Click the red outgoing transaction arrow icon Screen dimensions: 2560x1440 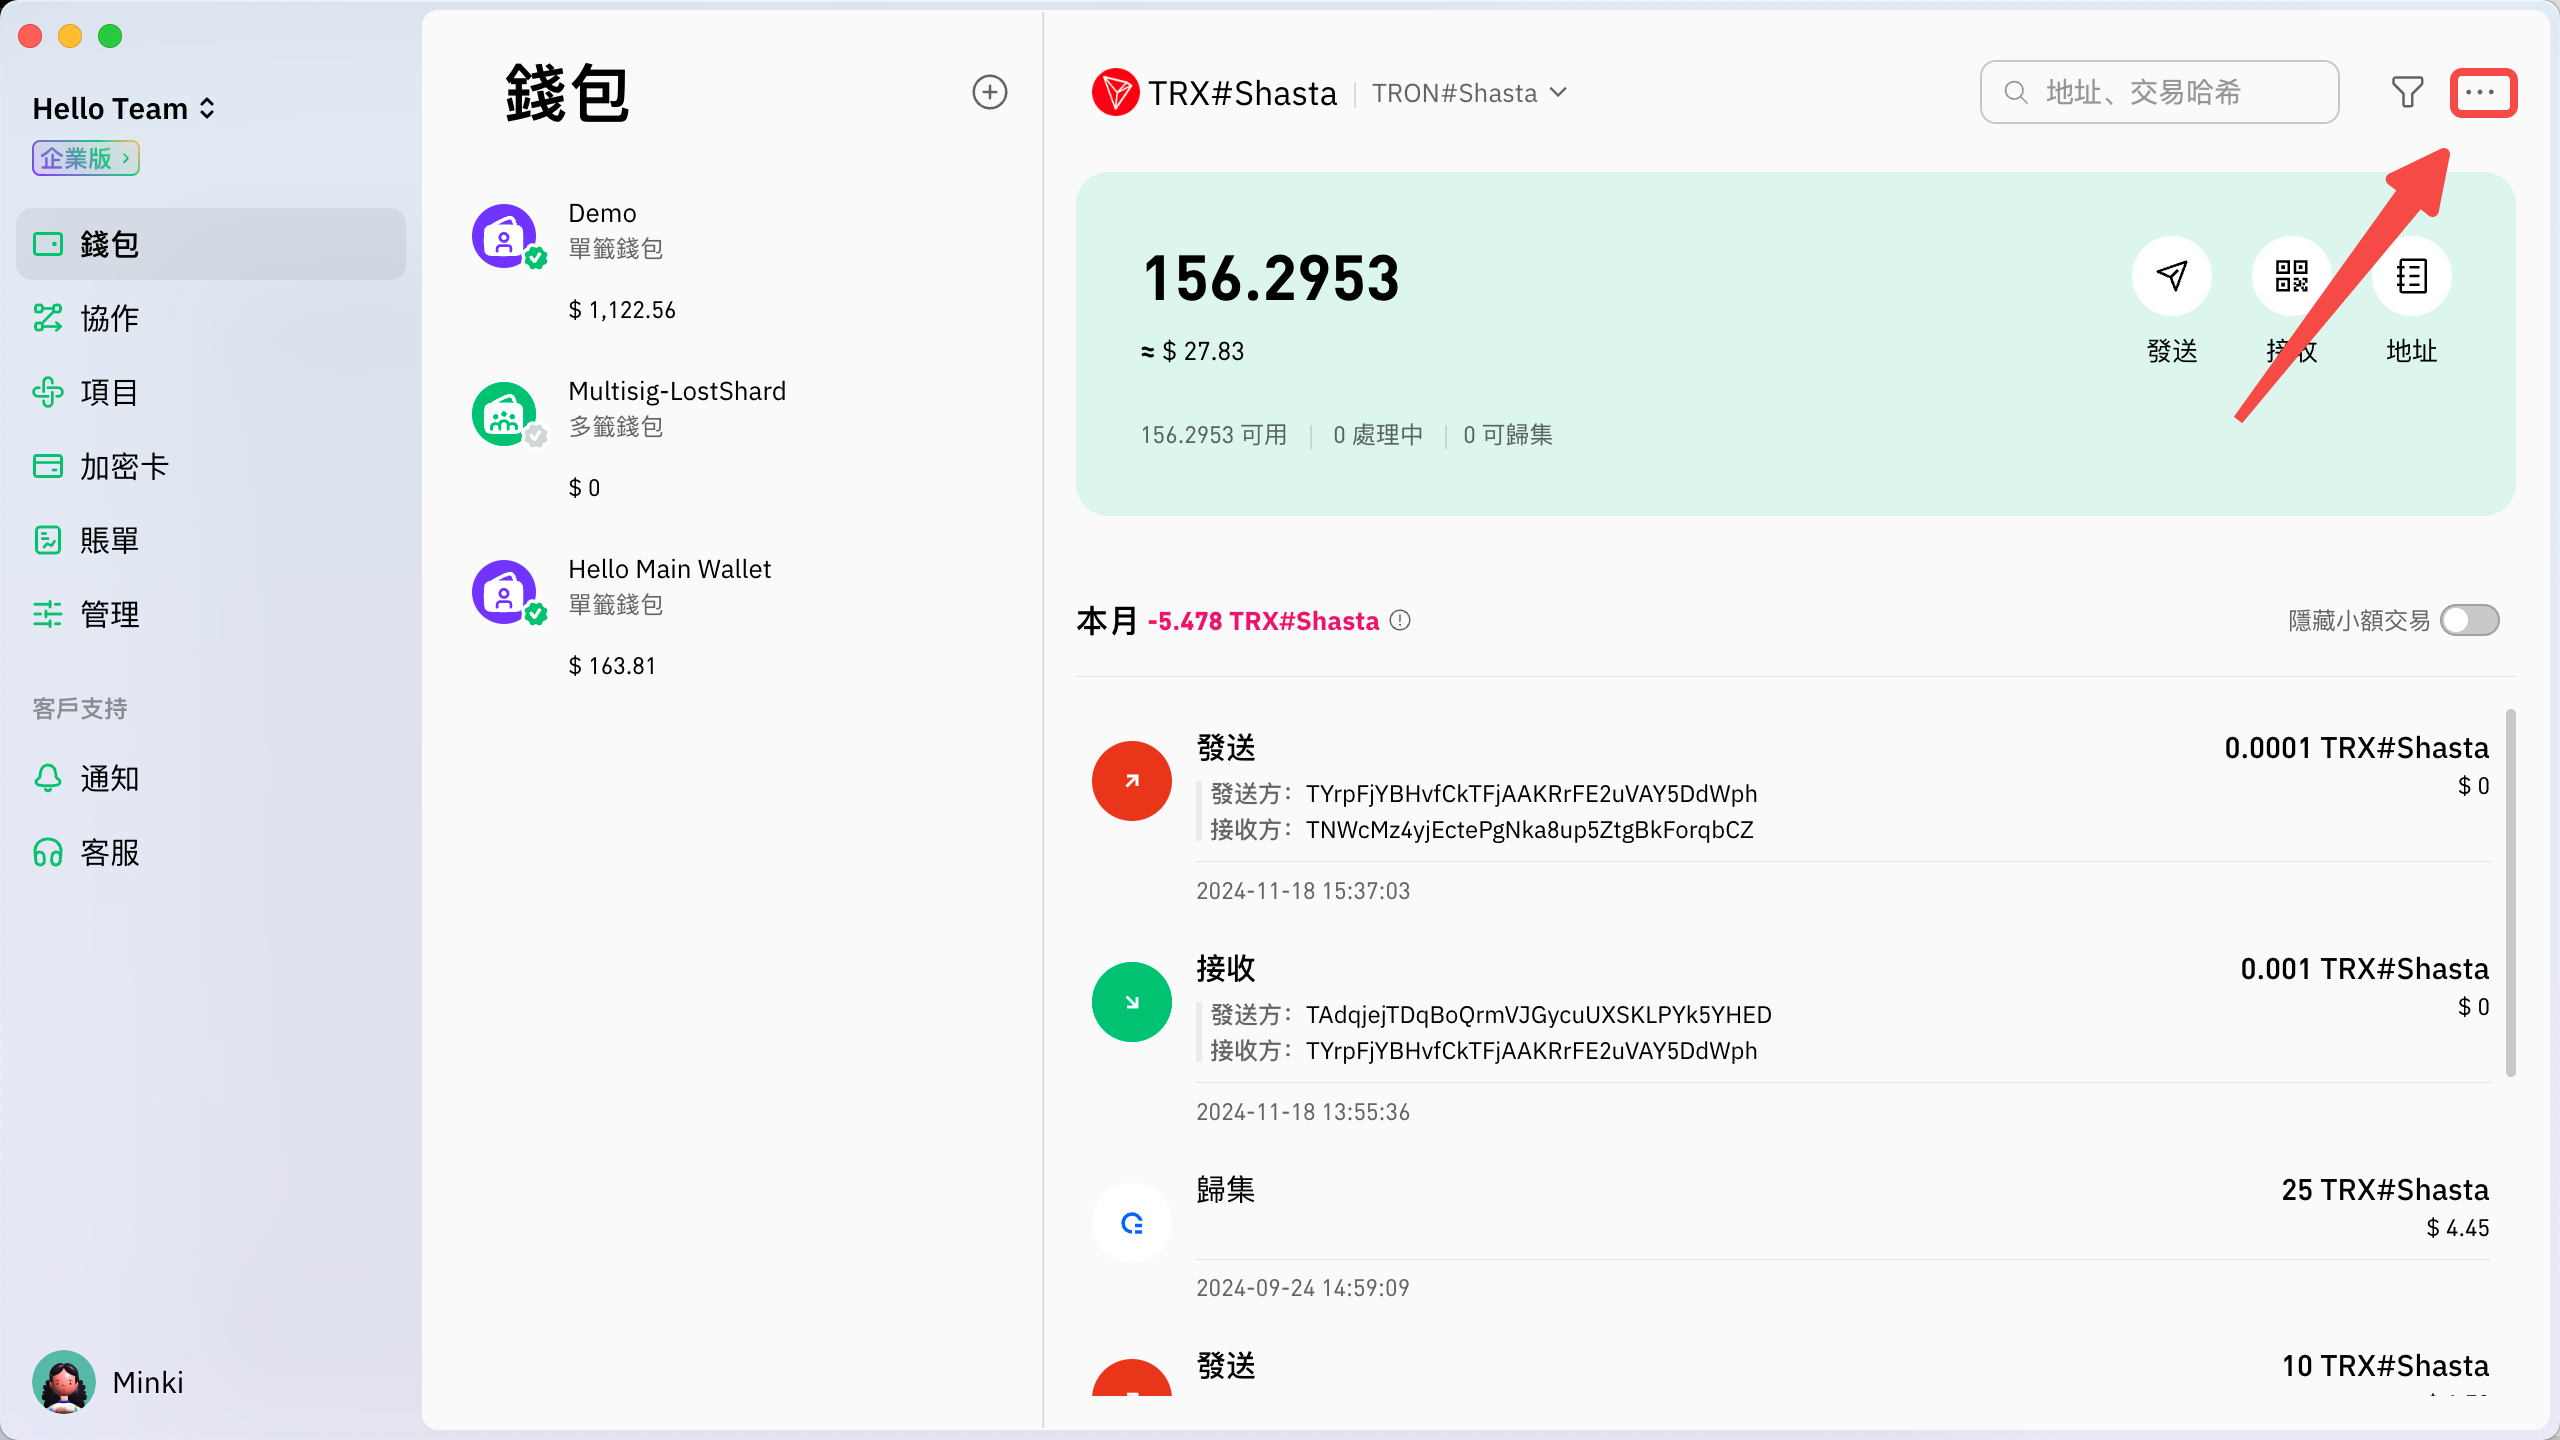tap(1131, 781)
